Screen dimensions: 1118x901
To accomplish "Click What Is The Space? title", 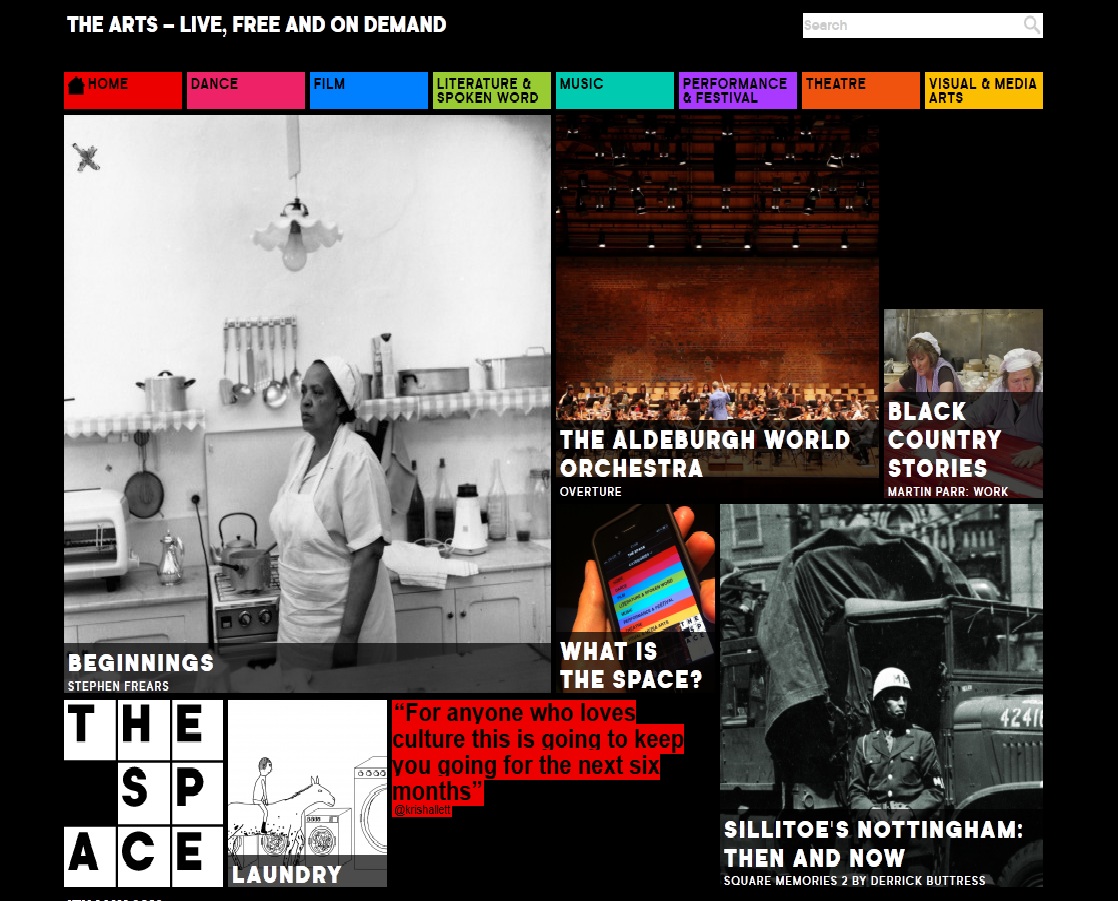I will [x=631, y=666].
